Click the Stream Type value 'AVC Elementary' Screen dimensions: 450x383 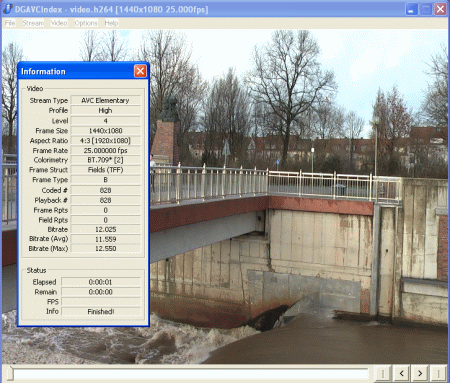(x=105, y=100)
